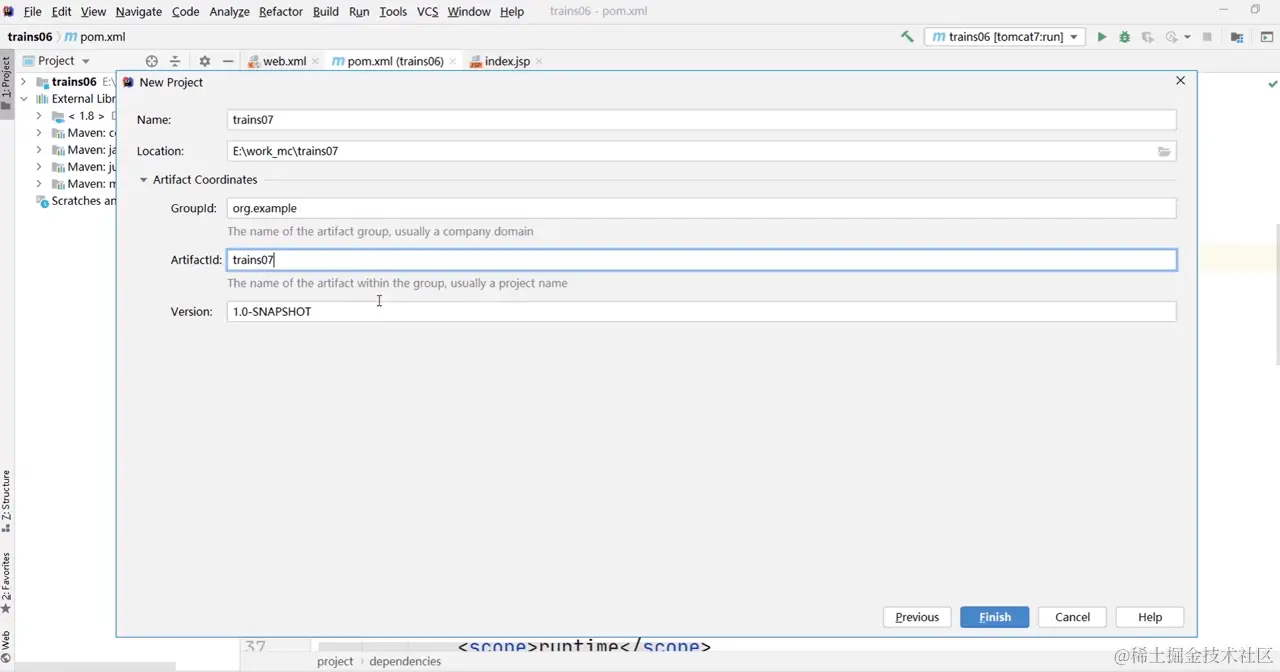1280x672 pixels.
Task: Click the Cancel button
Action: tap(1072, 617)
